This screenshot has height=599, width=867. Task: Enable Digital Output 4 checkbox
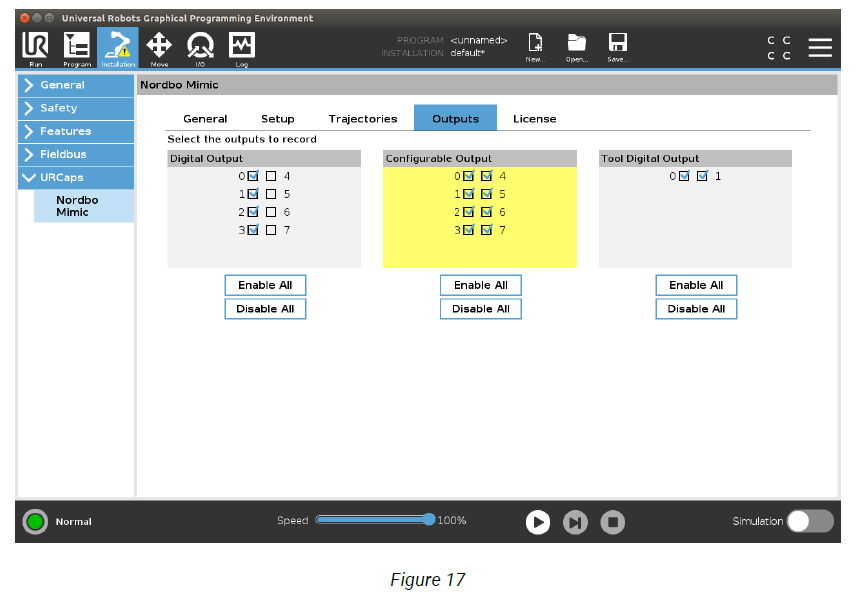(x=271, y=176)
